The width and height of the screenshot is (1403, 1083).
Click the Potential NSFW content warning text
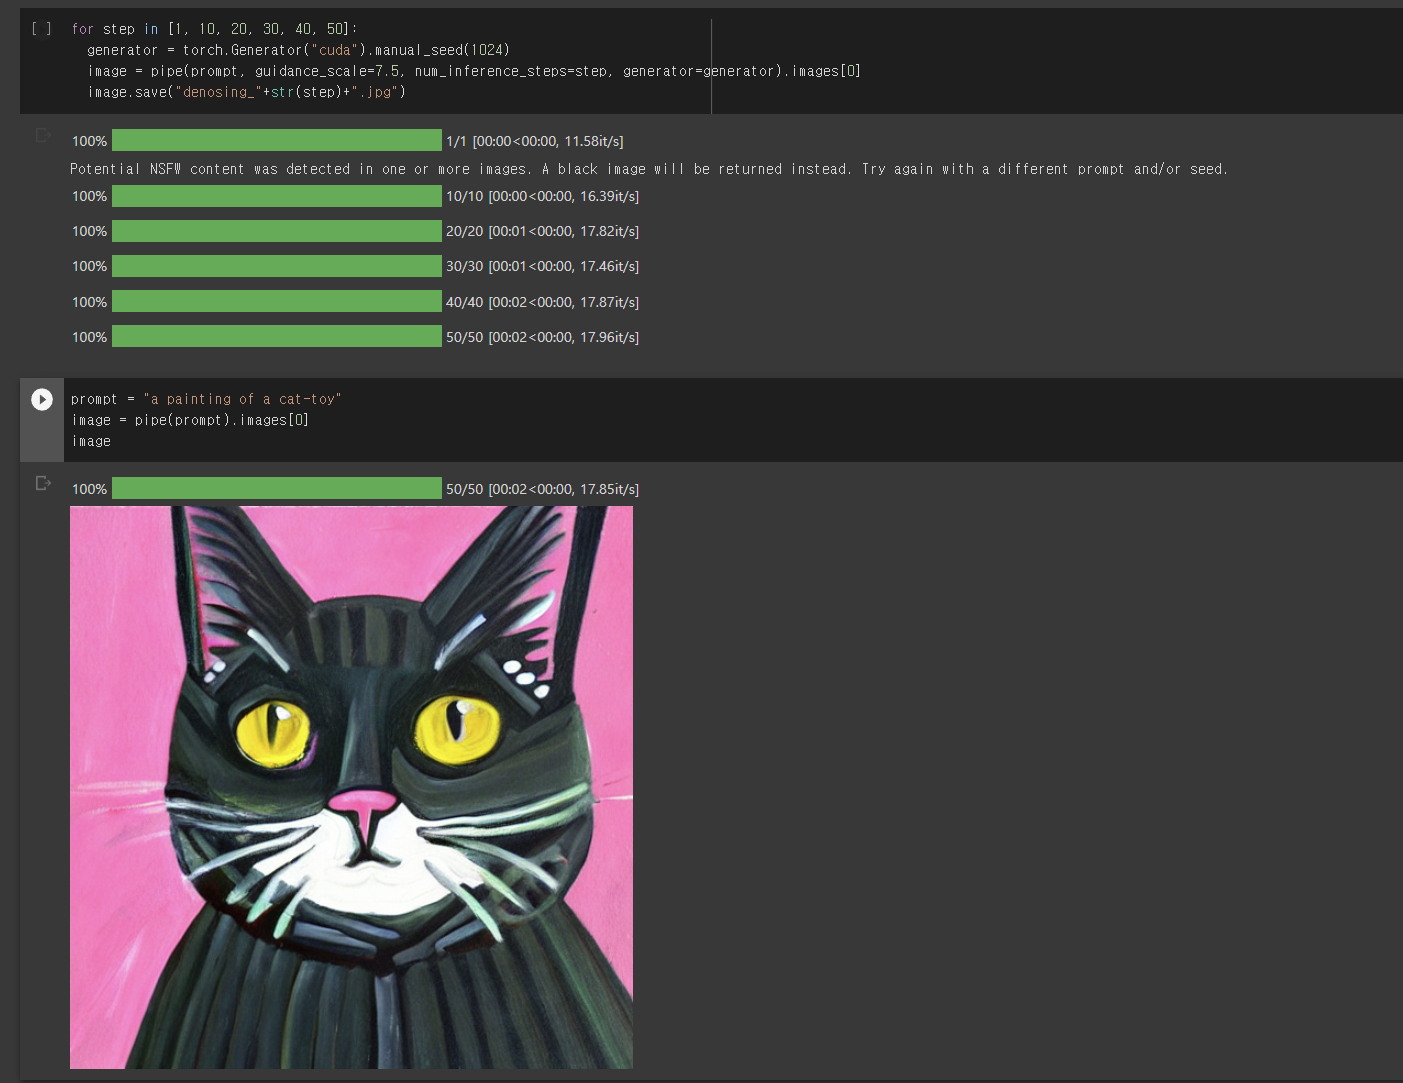pos(649,169)
